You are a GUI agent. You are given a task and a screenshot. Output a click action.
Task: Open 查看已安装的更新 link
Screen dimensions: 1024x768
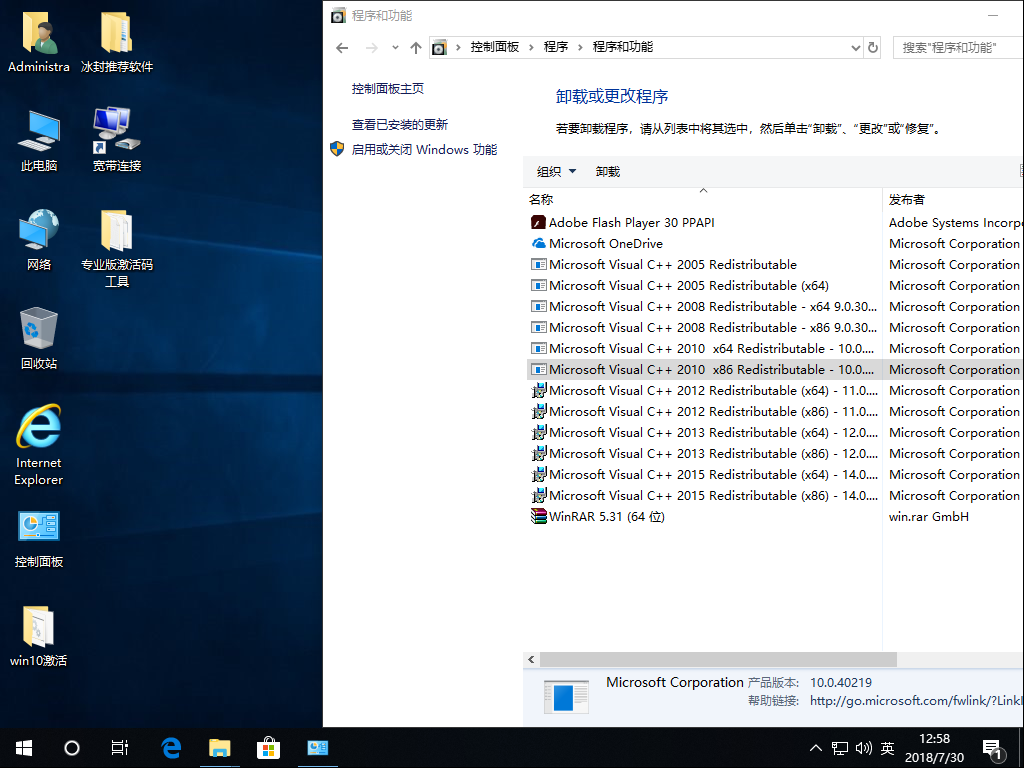tap(400, 125)
